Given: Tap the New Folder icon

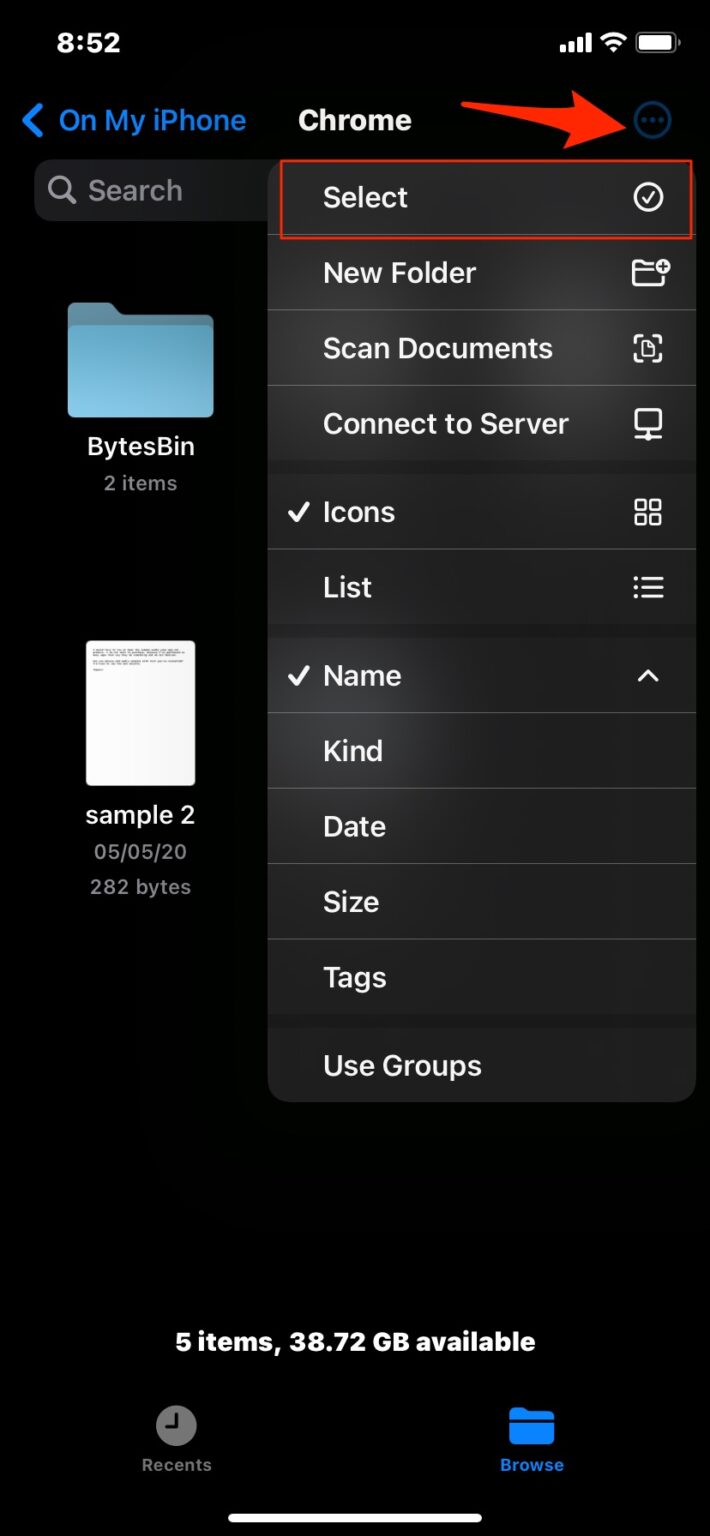Looking at the screenshot, I should pyautogui.click(x=650, y=272).
